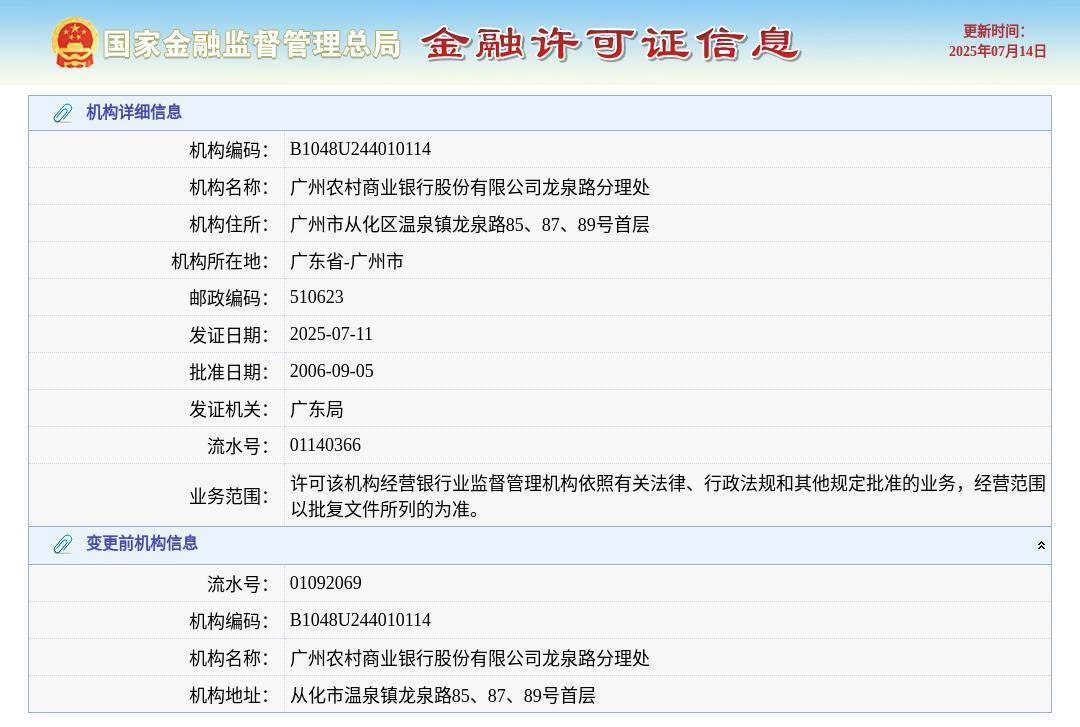Click postal code 510623
The image size is (1080, 727).
click(316, 297)
